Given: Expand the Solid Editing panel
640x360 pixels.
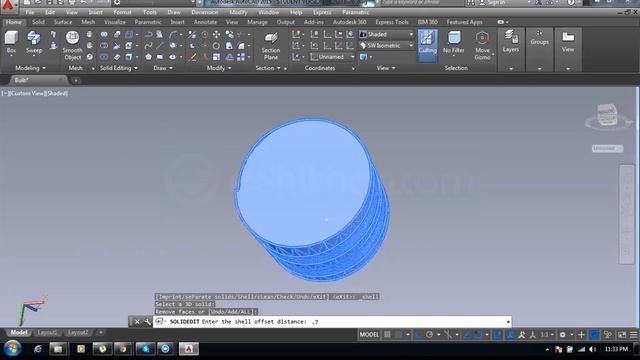Looking at the screenshot, I should [118, 68].
